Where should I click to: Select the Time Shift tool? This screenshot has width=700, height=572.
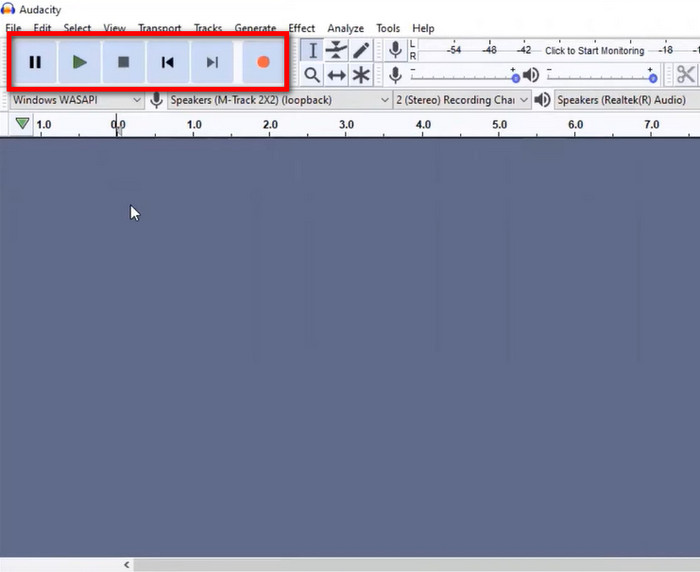tap(337, 75)
